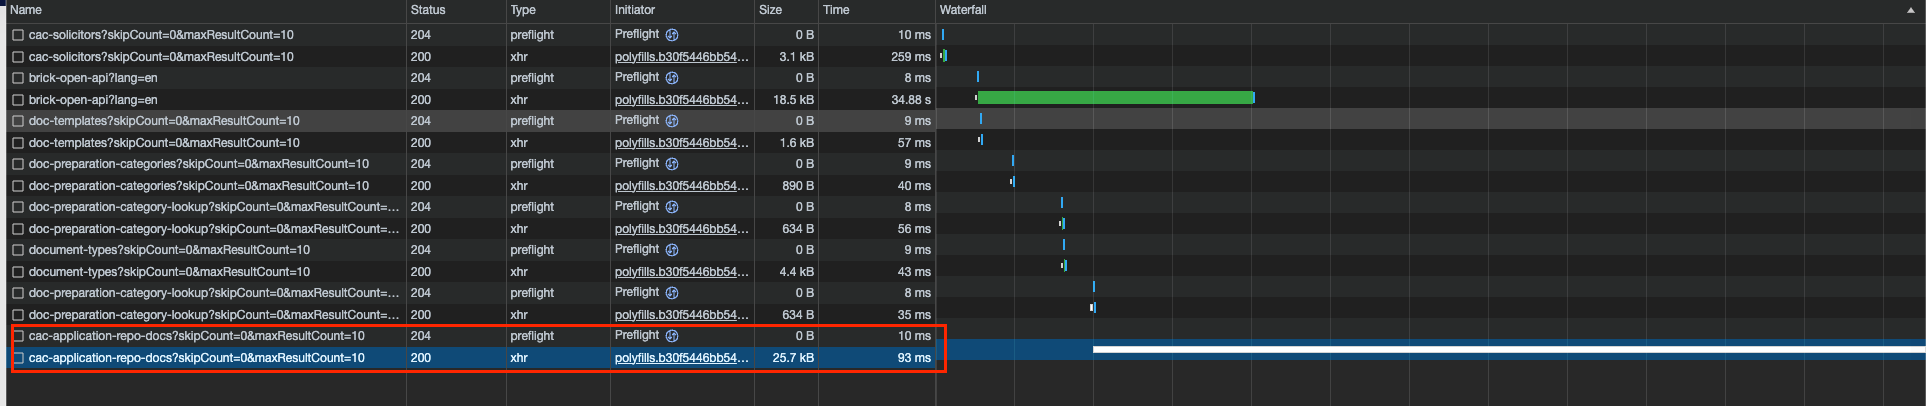This screenshot has width=1926, height=406.
Task: Select the doc-templates xhr request taking 57 ms
Action: coord(164,143)
